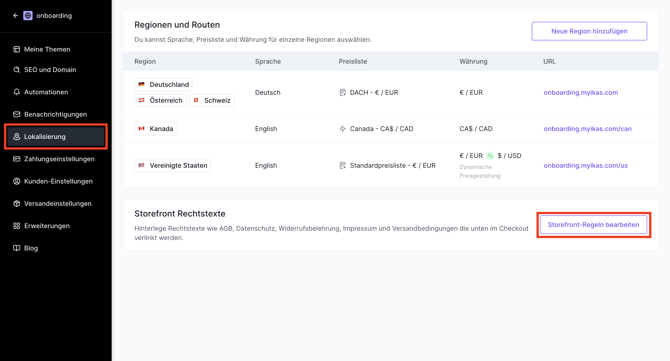
Task: Open onboarding.myikas.com/us link
Action: tap(585, 165)
